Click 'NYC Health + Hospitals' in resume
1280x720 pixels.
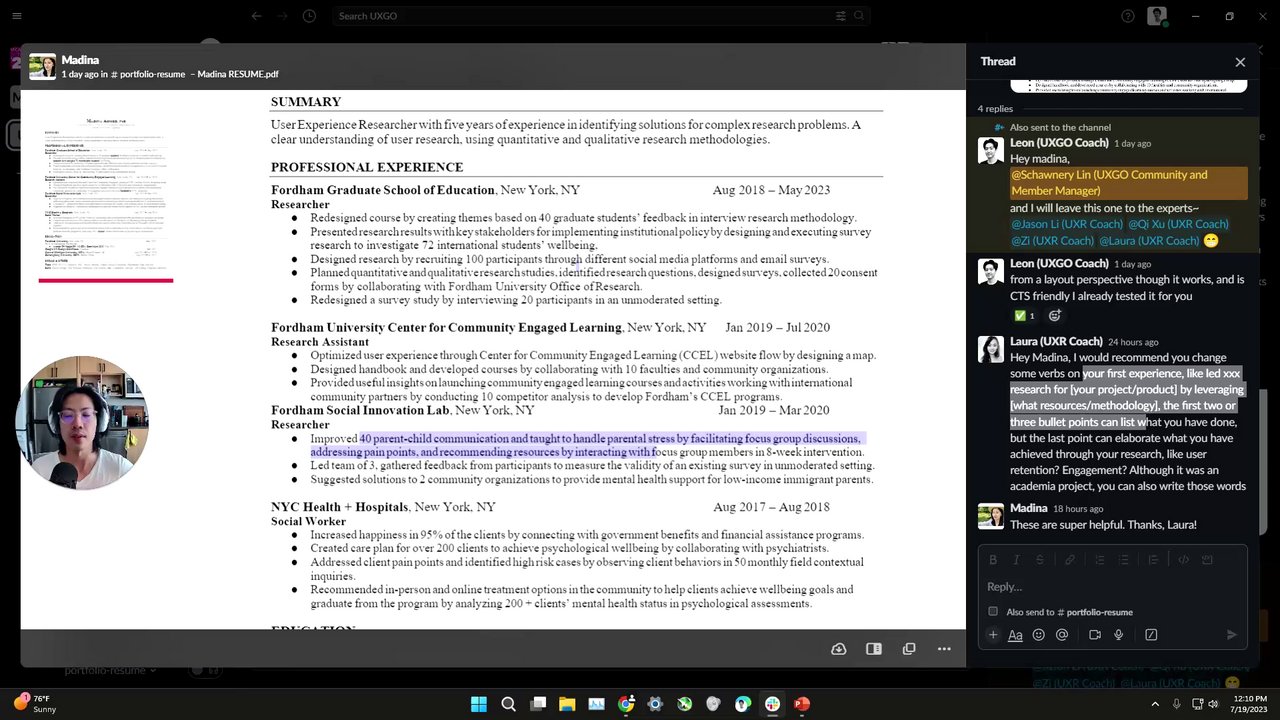tap(339, 507)
